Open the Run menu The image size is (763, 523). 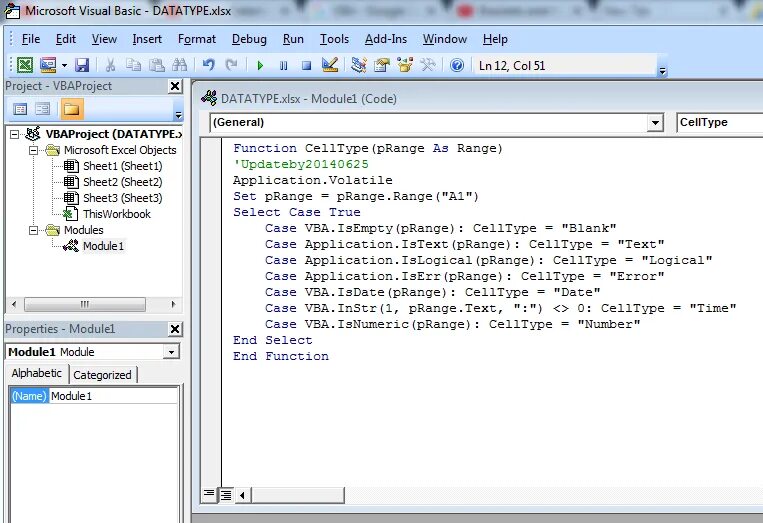(x=293, y=39)
